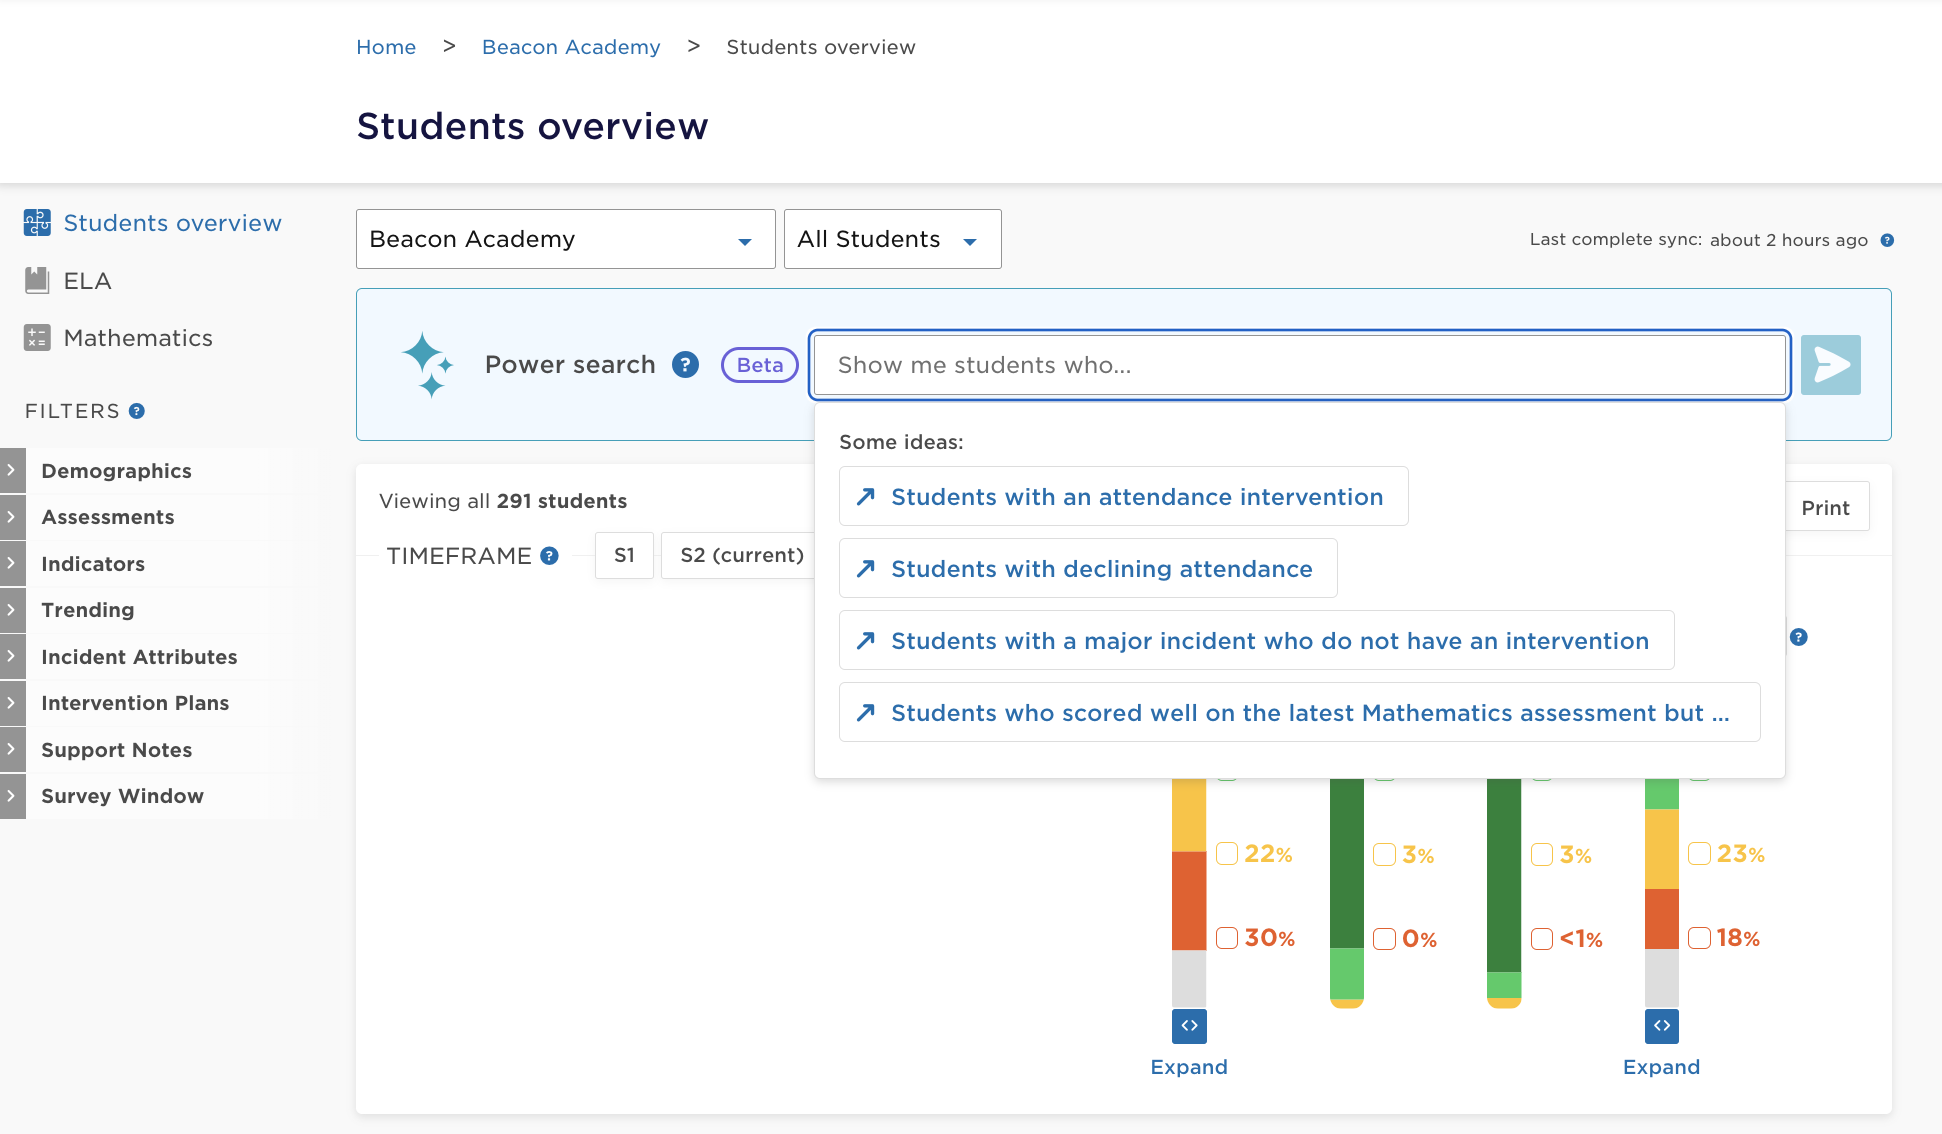Choose scored well on Mathematics assessment idea
1942x1134 pixels.
1300,712
